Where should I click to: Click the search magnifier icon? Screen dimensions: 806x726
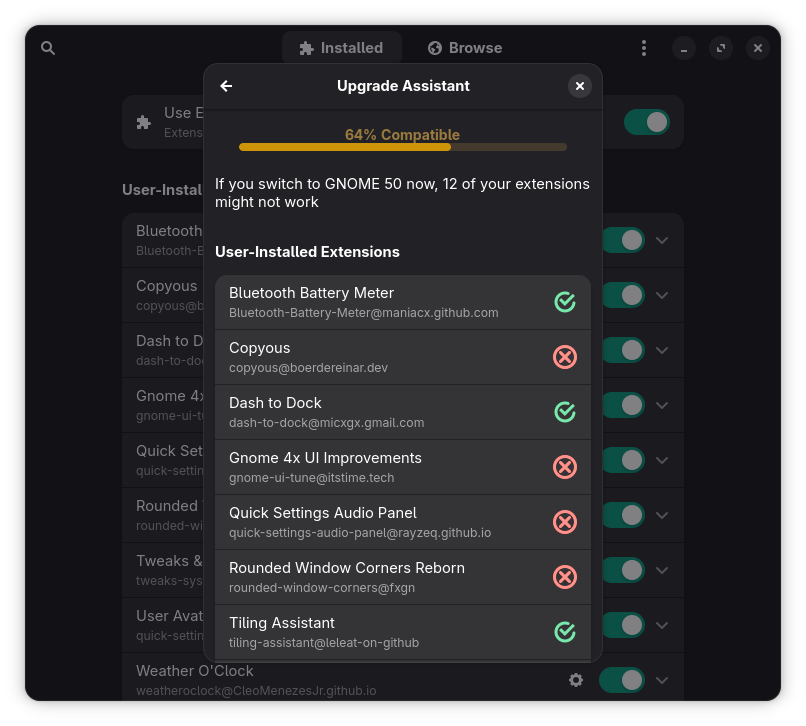(x=48, y=48)
